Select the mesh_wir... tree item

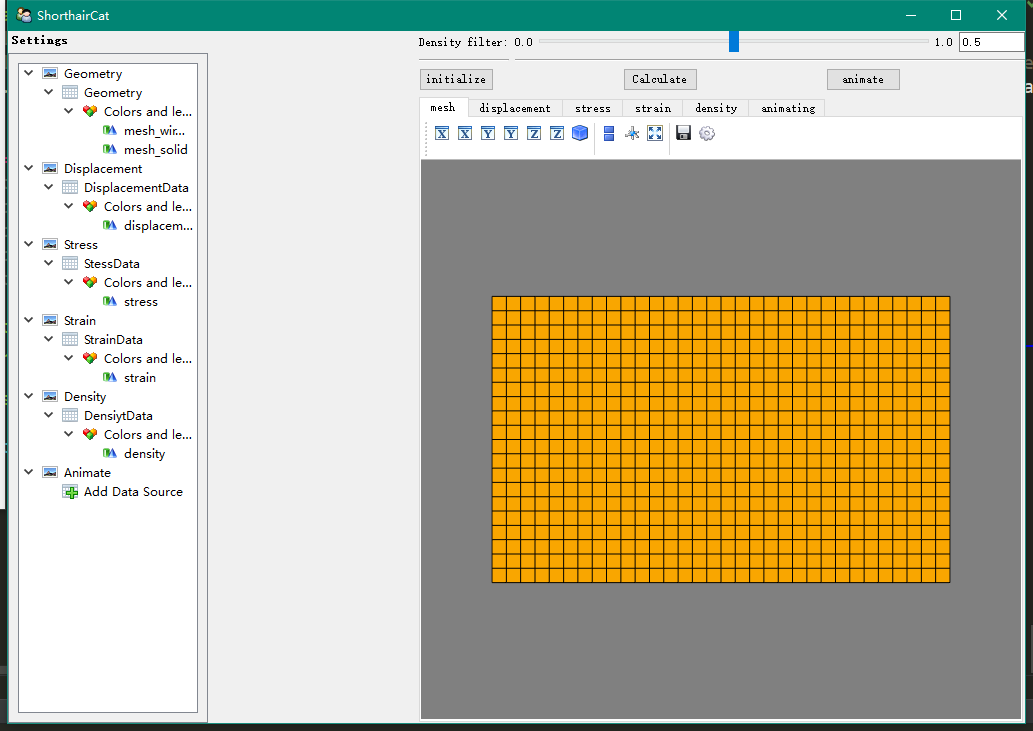[x=154, y=130]
